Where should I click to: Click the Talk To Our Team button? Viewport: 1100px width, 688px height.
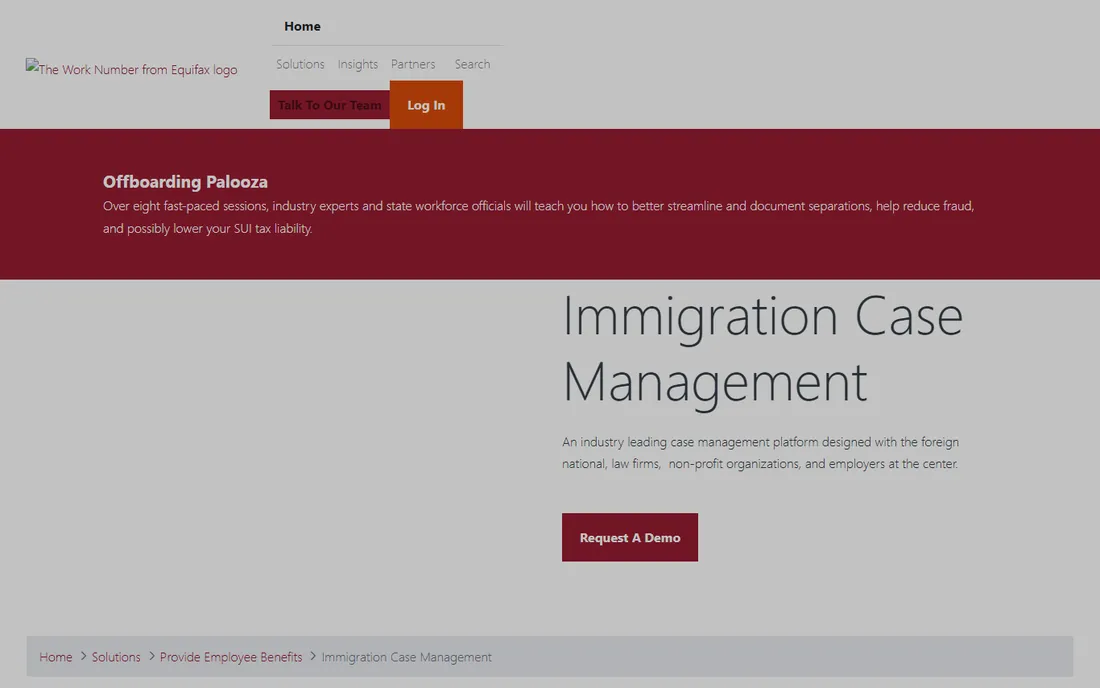pos(330,104)
